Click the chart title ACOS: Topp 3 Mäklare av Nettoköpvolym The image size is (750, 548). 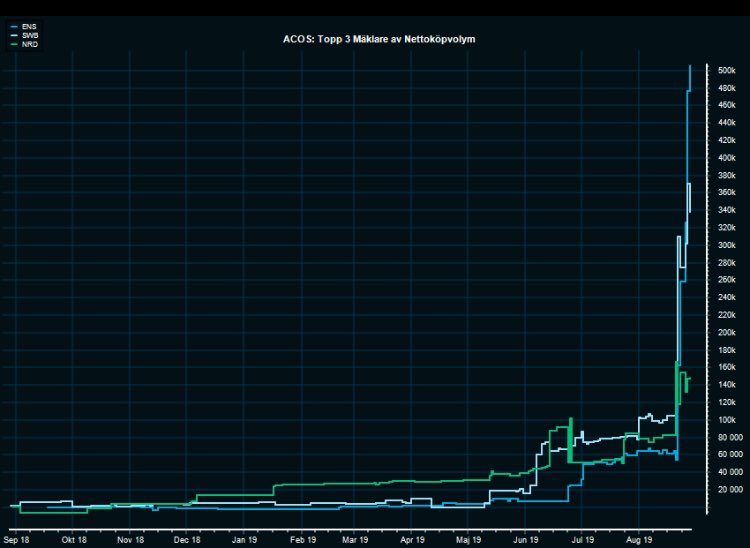tap(379, 39)
